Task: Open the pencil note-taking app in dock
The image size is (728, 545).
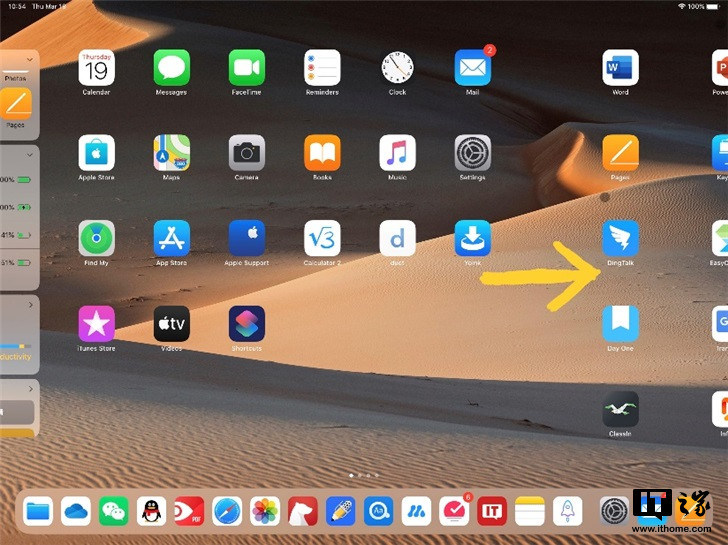Action: tap(340, 511)
